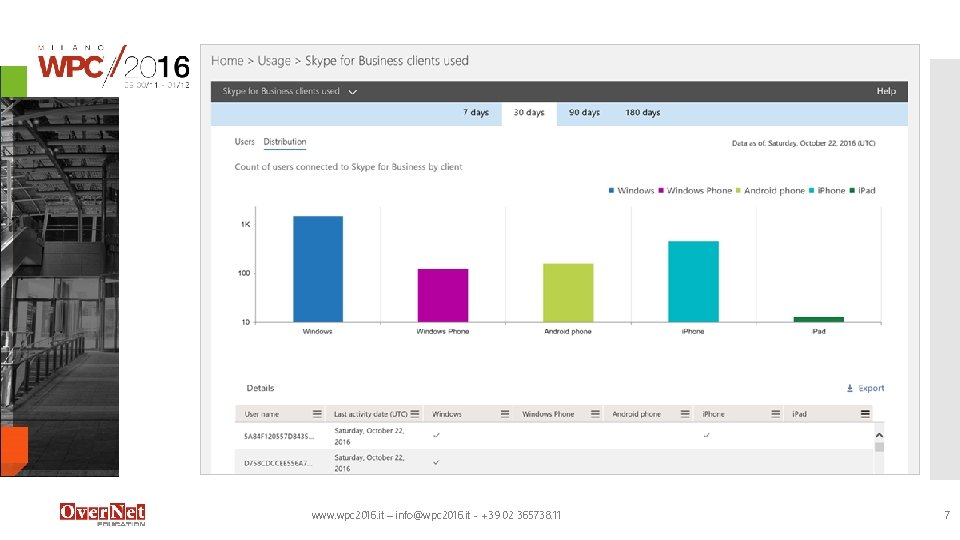Click the small iPad bar
Screen dimensions: 960x540
click(x=819, y=320)
